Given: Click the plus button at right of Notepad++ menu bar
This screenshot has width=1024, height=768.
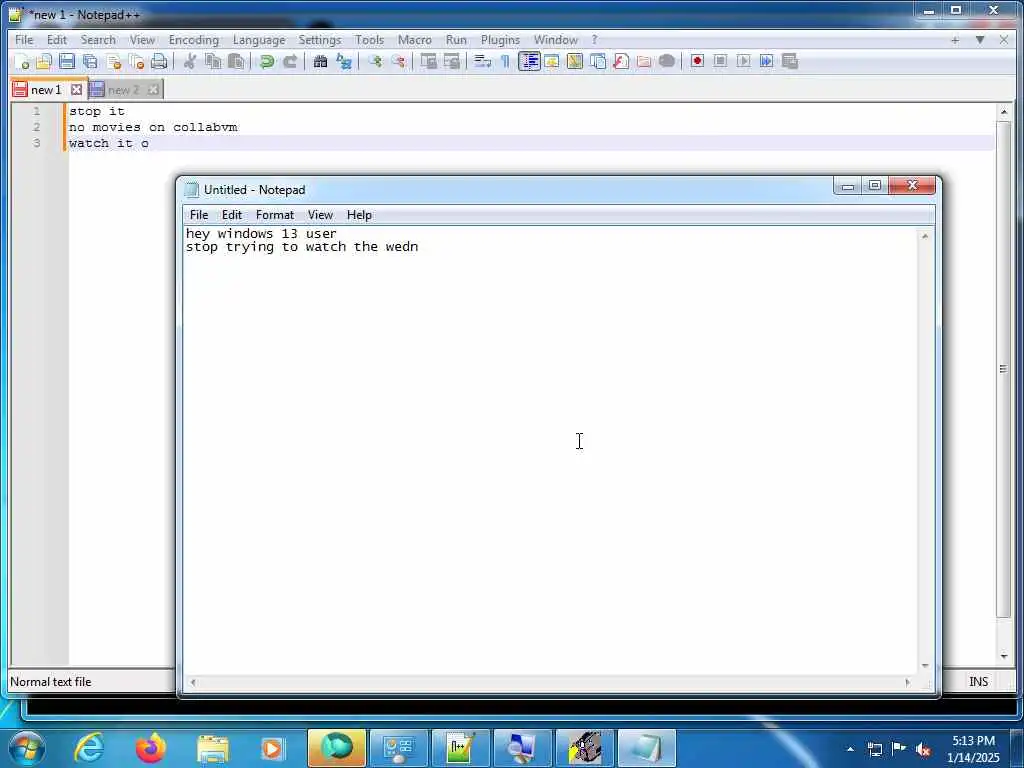Looking at the screenshot, I should click(x=955, y=40).
